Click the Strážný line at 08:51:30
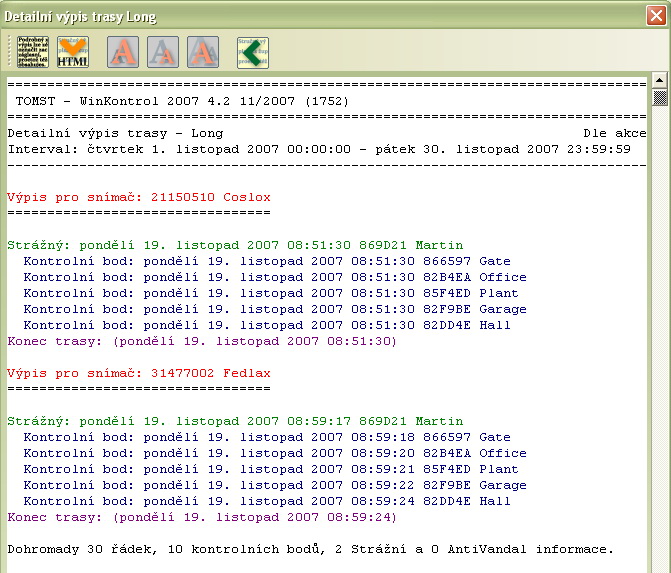The width and height of the screenshot is (671, 573). click(x=235, y=245)
